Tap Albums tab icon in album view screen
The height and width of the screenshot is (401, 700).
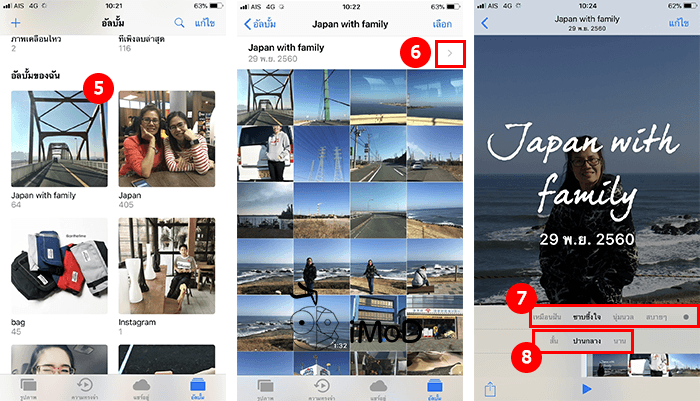pos(434,388)
